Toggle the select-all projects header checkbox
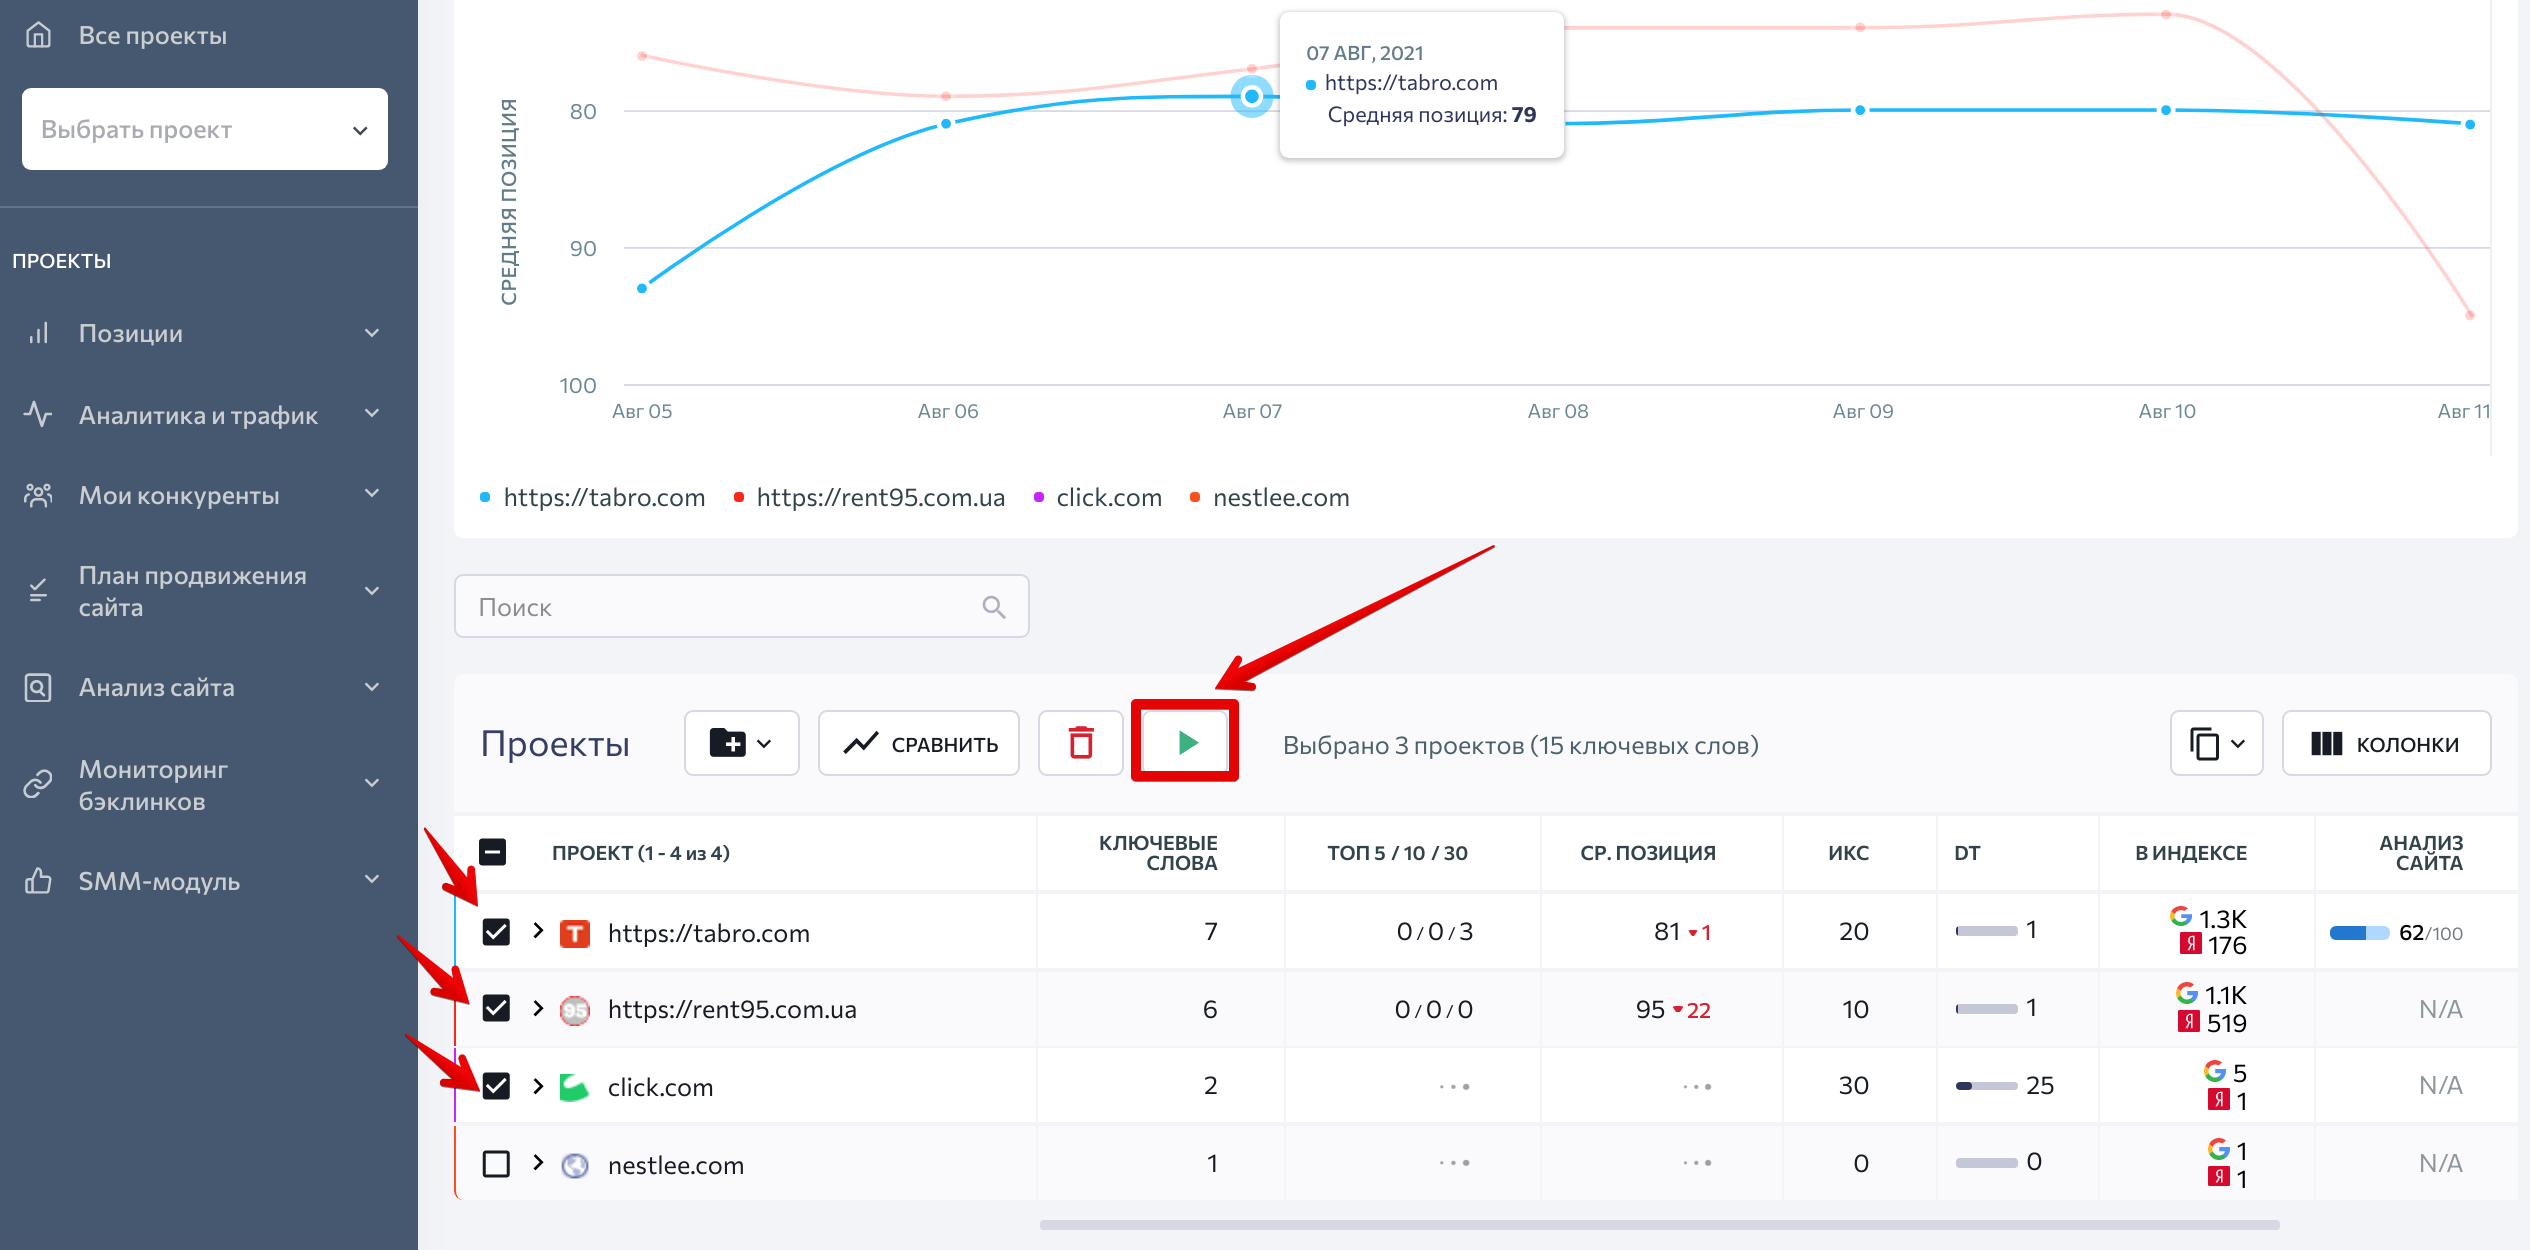Screen dimensions: 2530x1250 pyautogui.click(x=493, y=852)
